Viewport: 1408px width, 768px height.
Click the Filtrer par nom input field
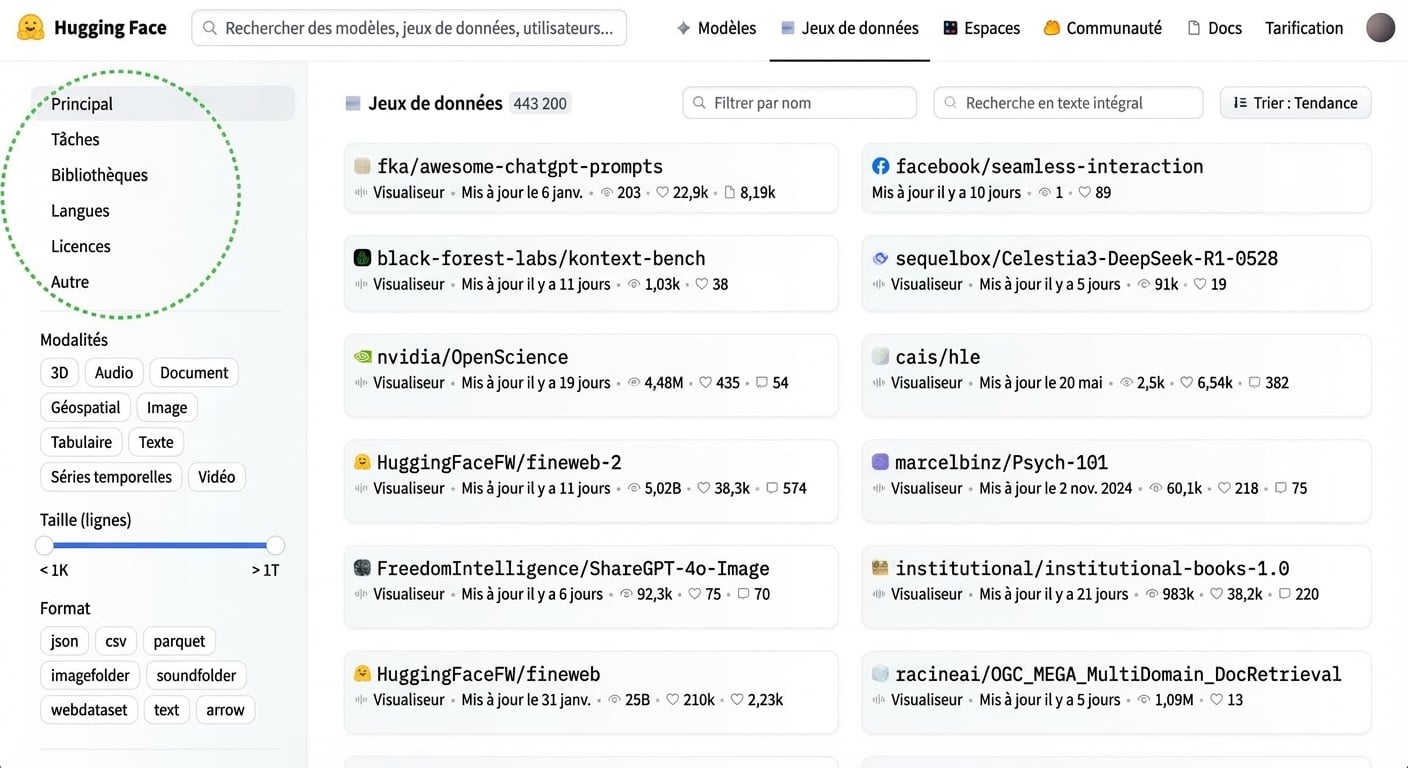point(800,103)
